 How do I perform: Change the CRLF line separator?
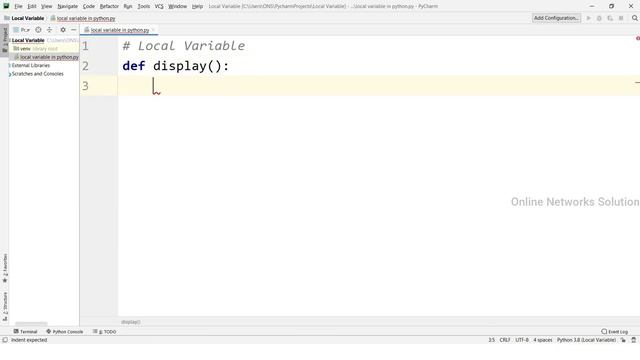click(505, 340)
